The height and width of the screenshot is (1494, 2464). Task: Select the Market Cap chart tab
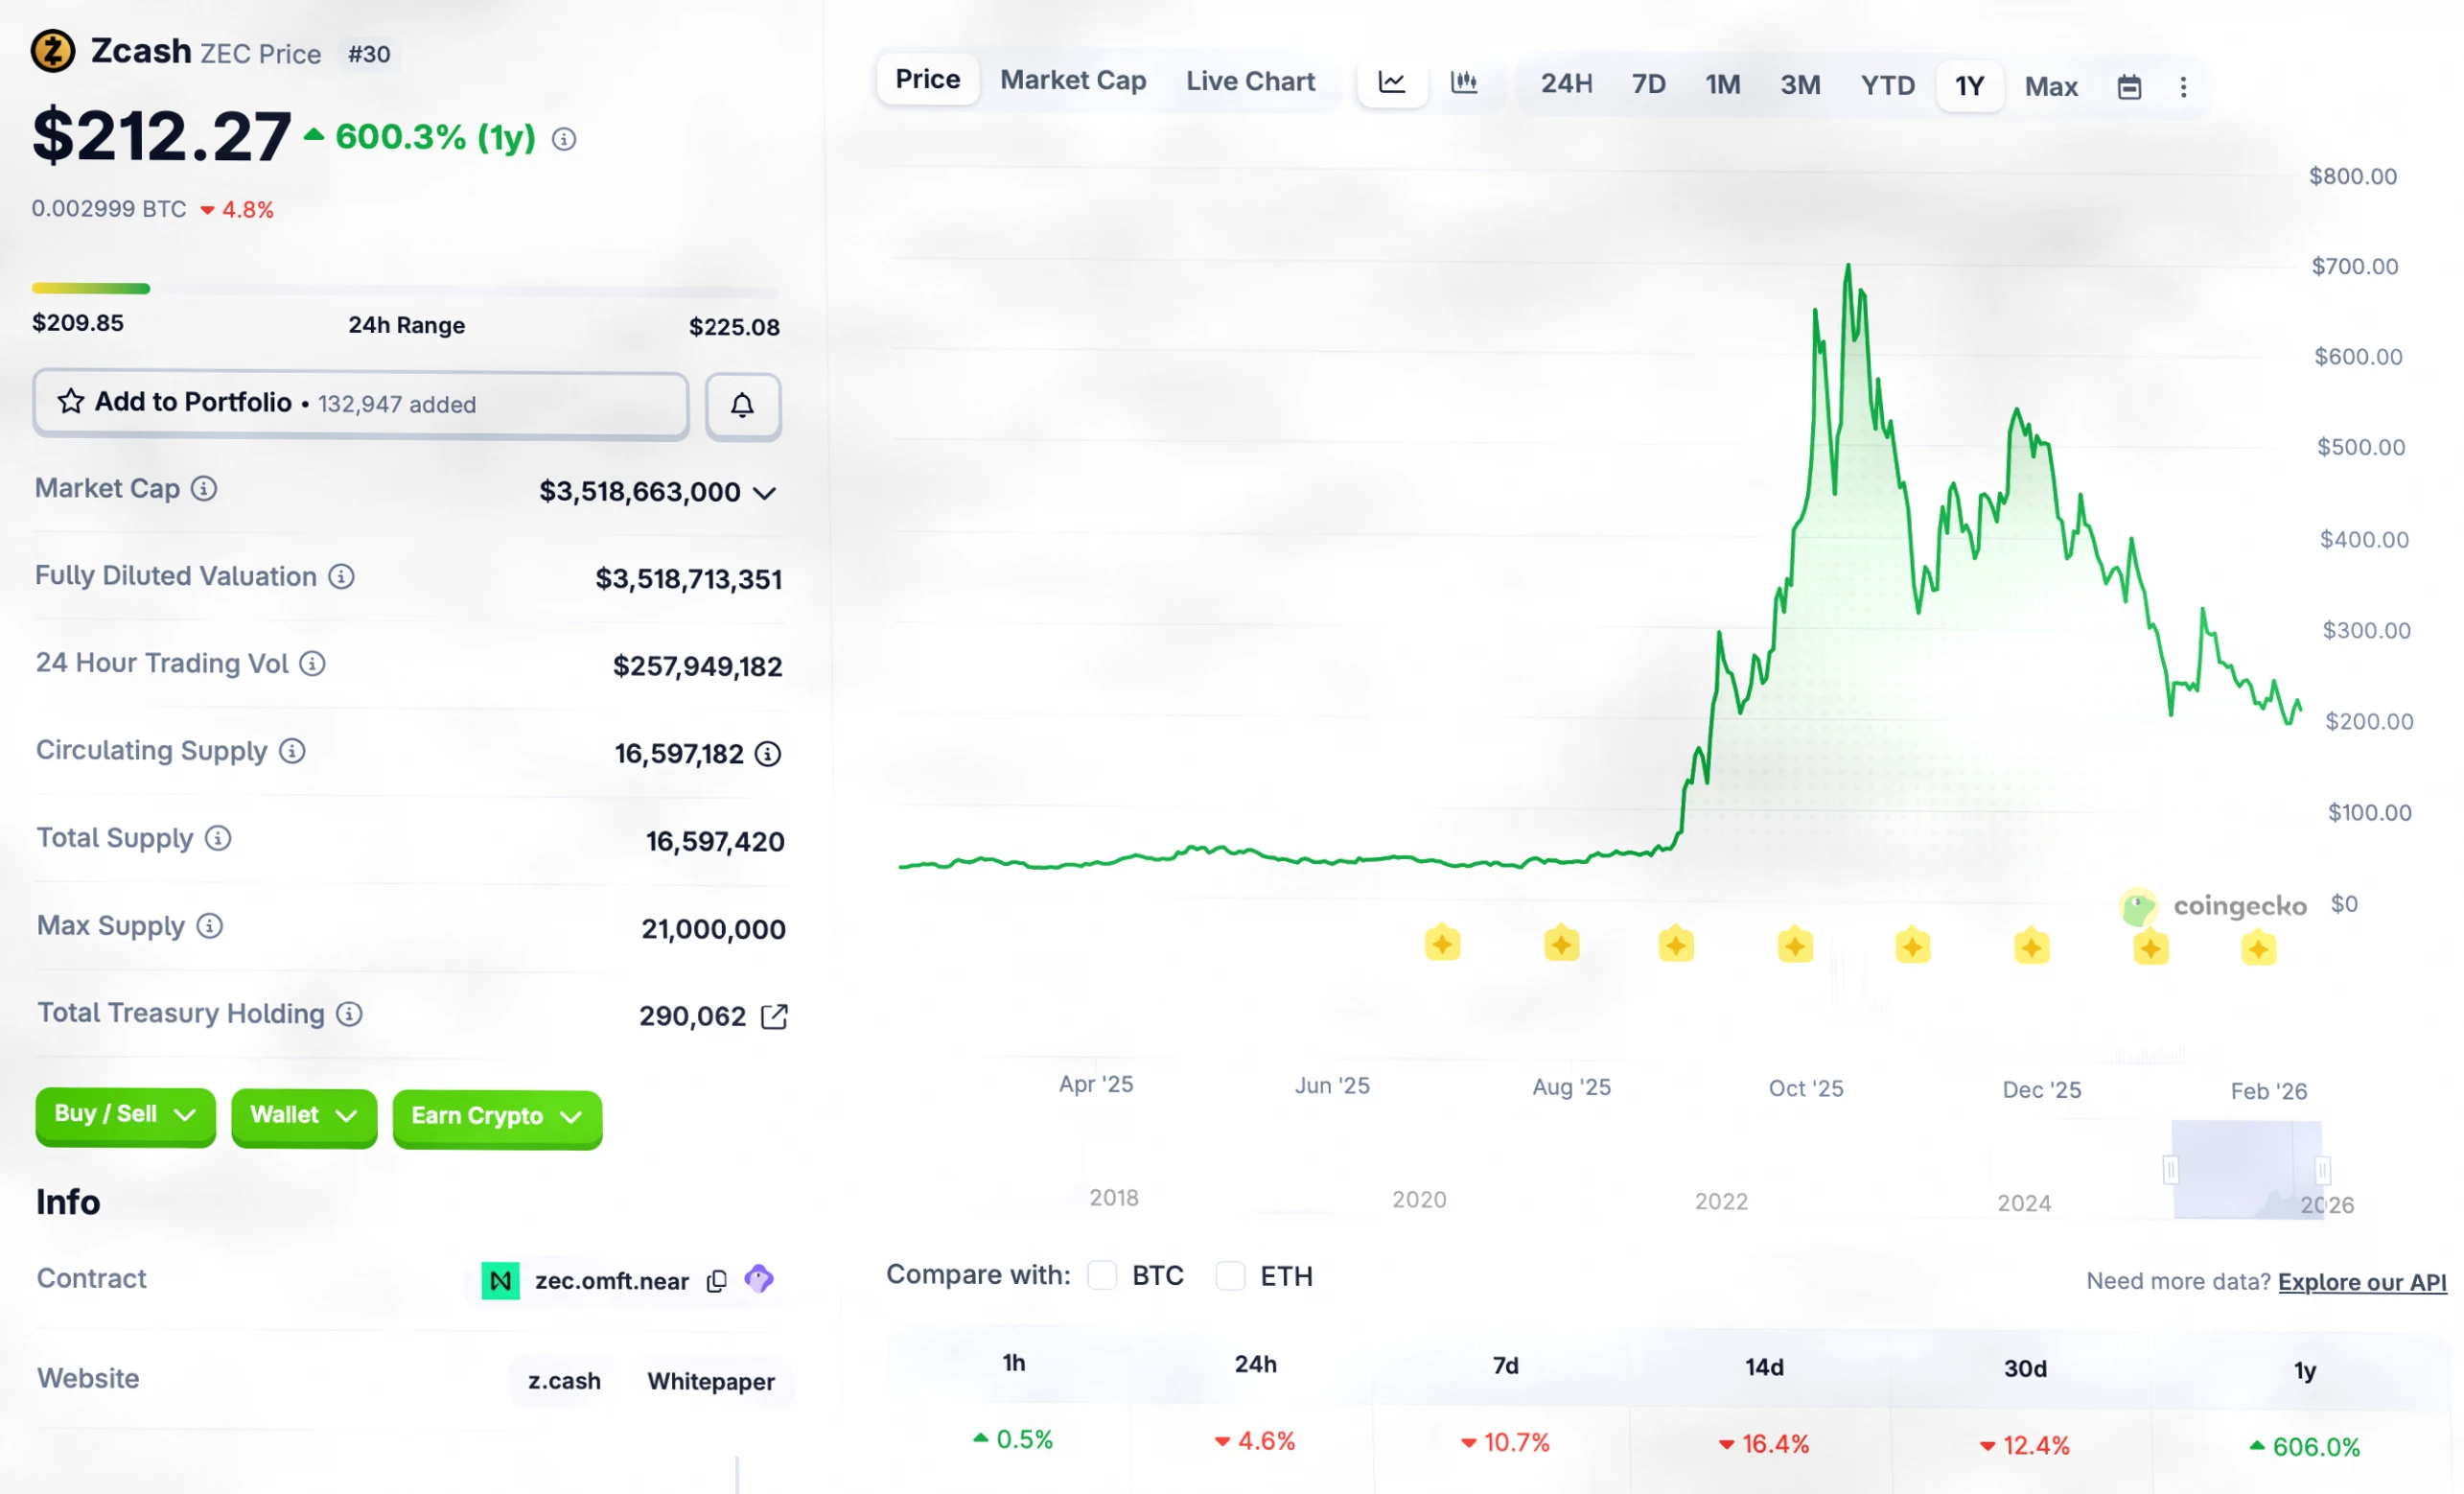click(1073, 80)
